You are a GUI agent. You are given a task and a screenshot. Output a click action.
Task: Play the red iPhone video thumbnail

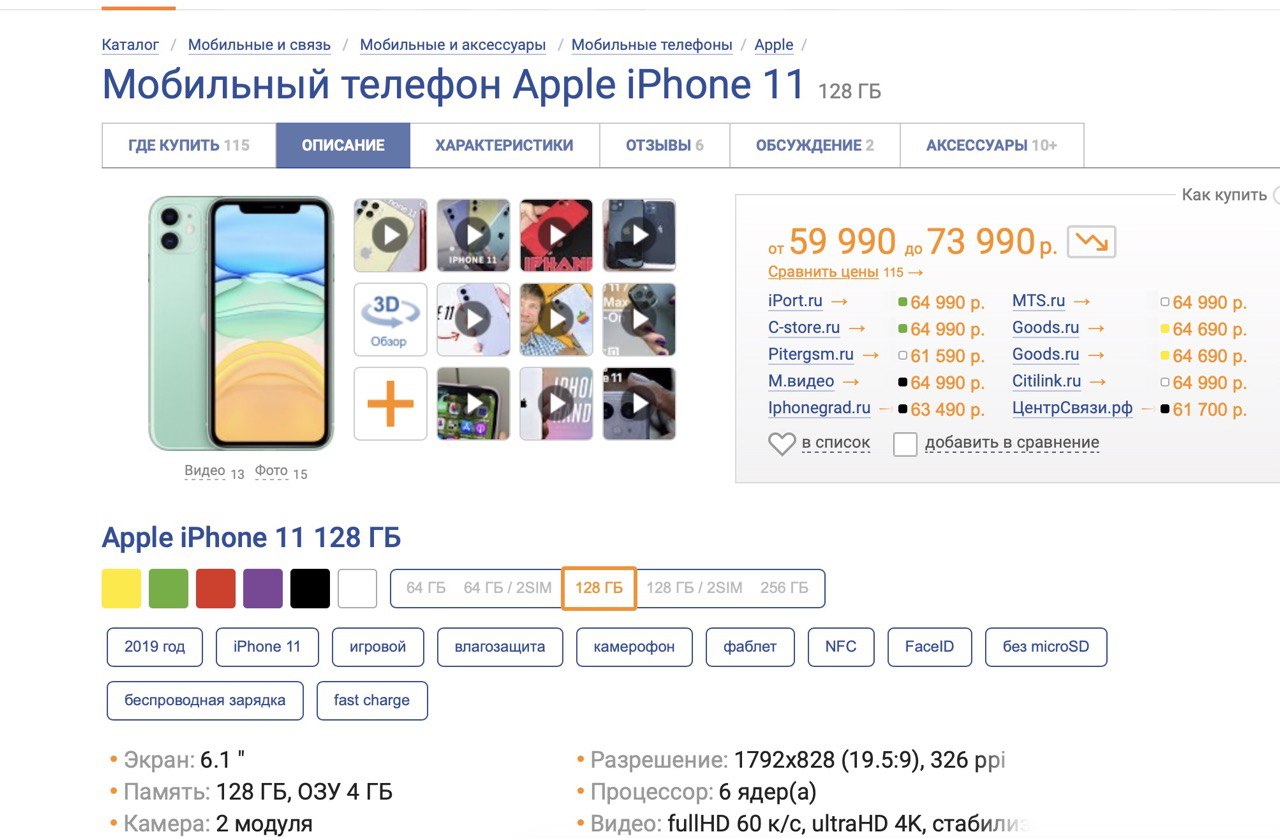pos(556,235)
